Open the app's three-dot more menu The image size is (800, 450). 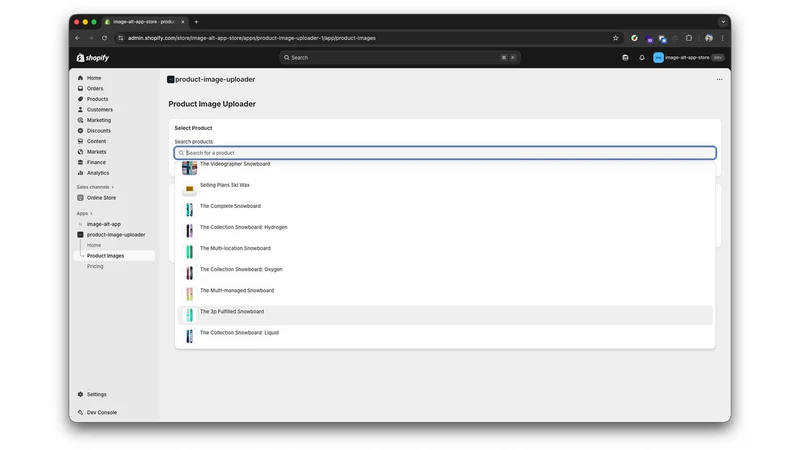719,80
